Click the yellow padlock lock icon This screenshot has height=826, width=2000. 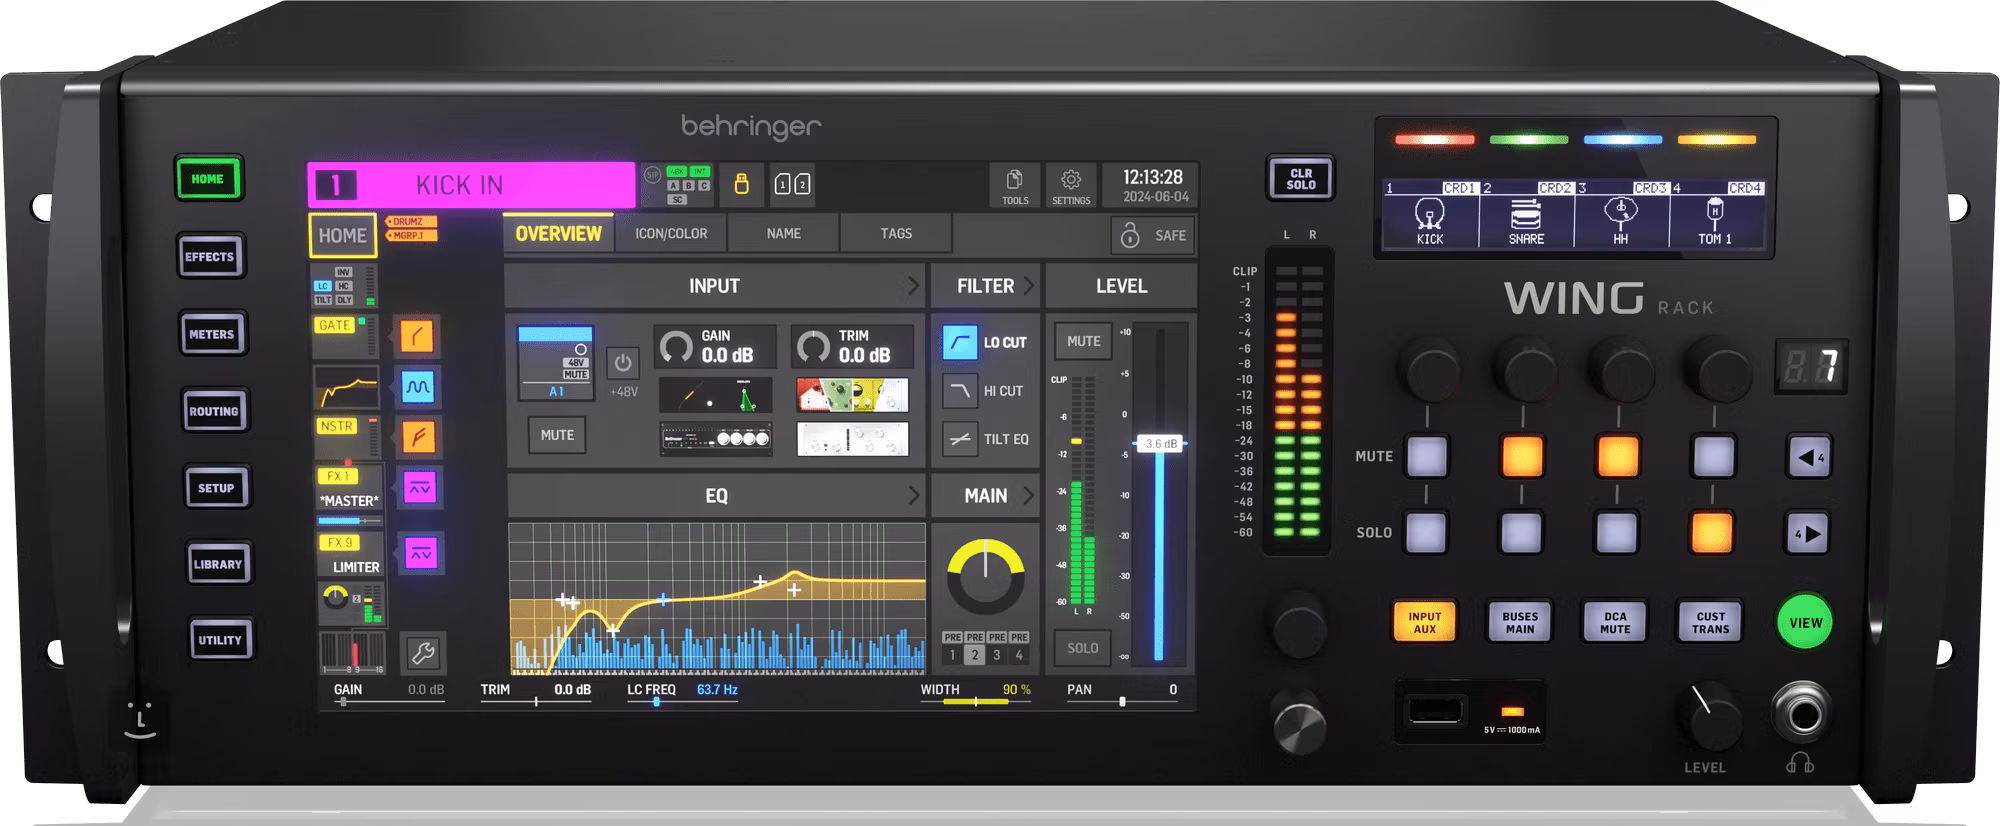(x=741, y=185)
